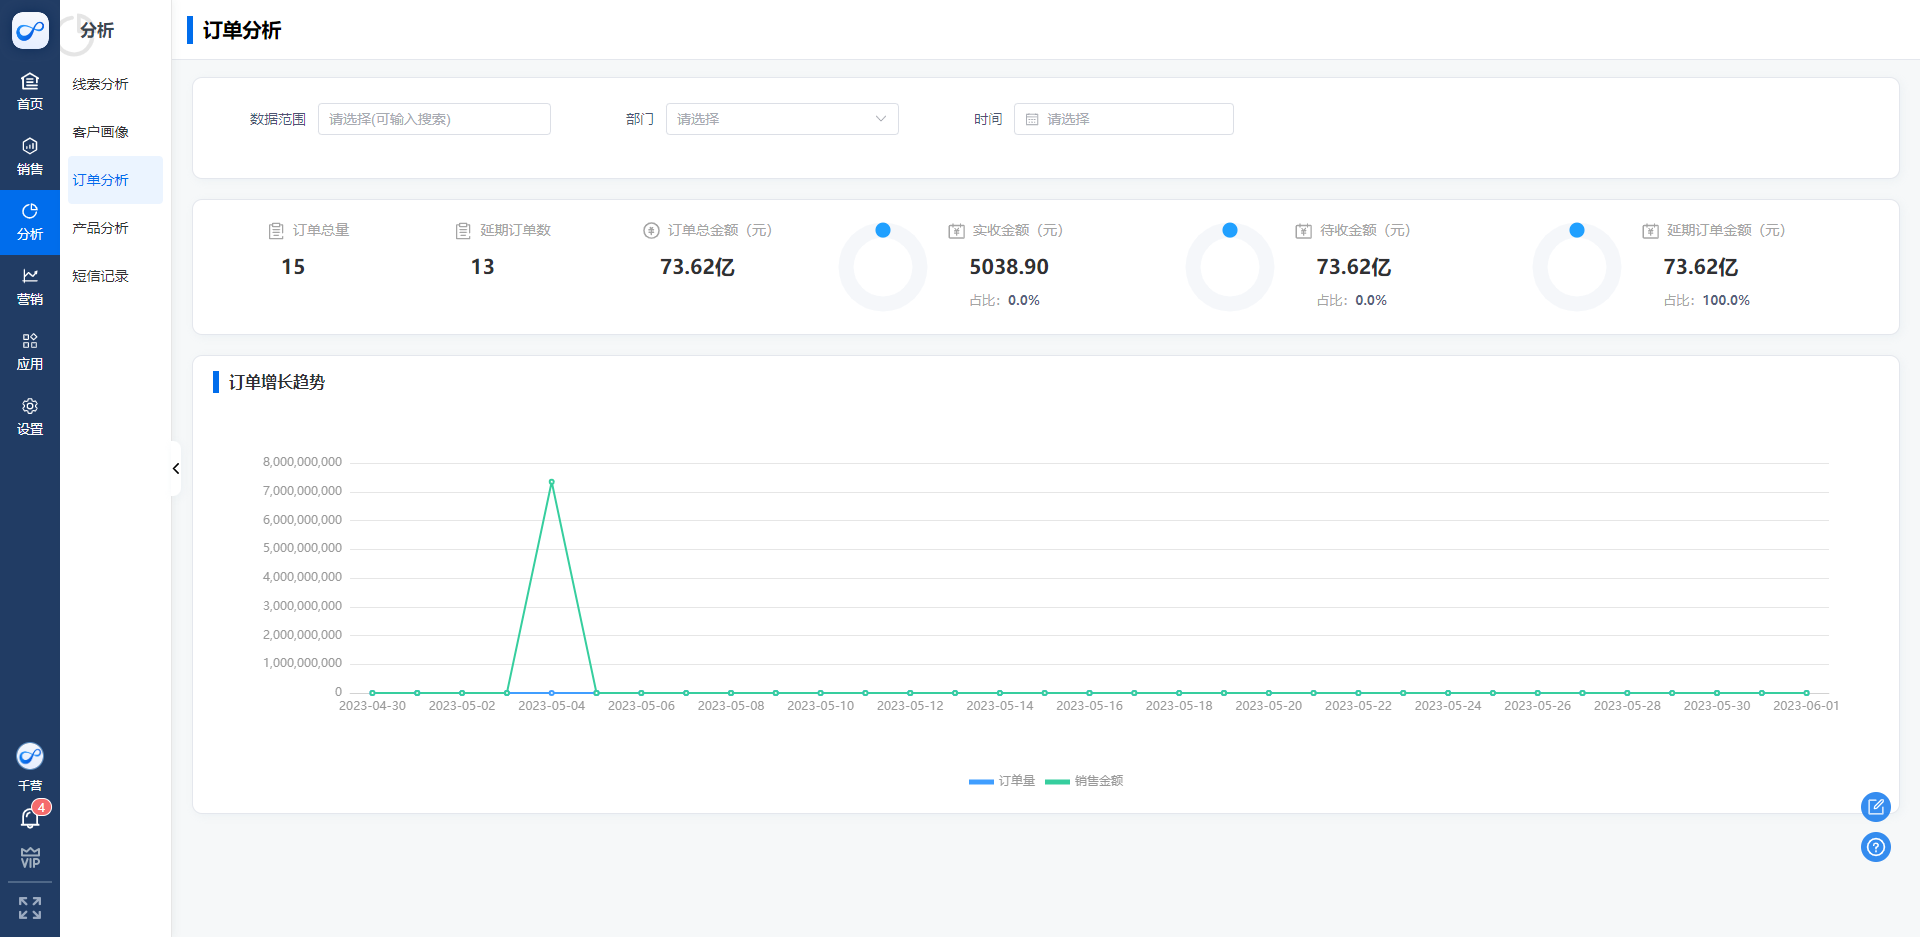This screenshot has height=937, width=1920.
Task: Click the 数据范围 search input field
Action: pos(434,119)
